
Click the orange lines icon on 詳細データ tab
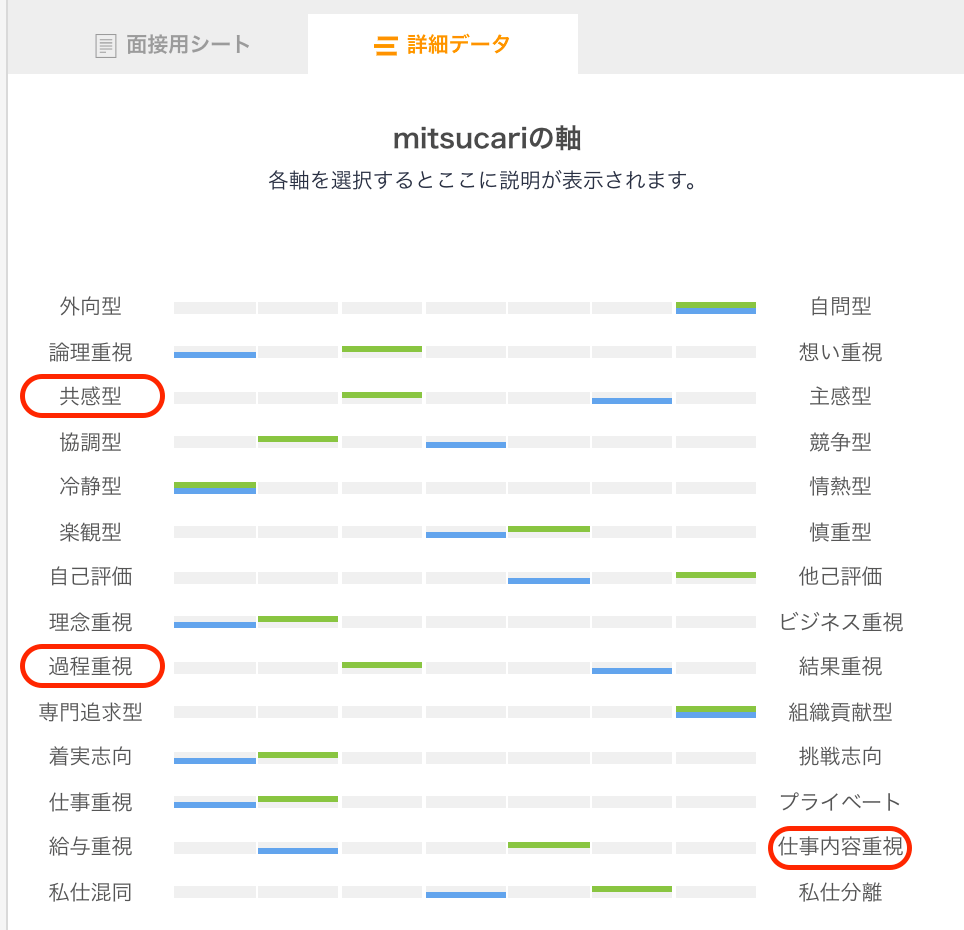[x=386, y=45]
